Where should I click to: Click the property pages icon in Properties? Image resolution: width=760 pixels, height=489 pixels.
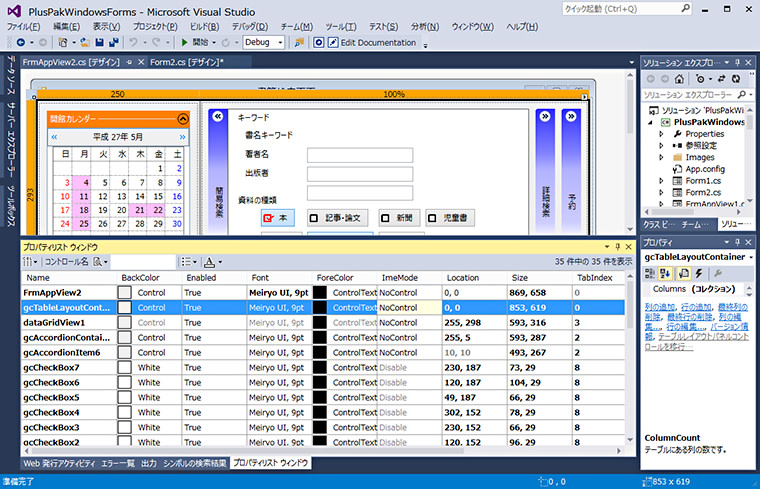pyautogui.click(x=683, y=274)
